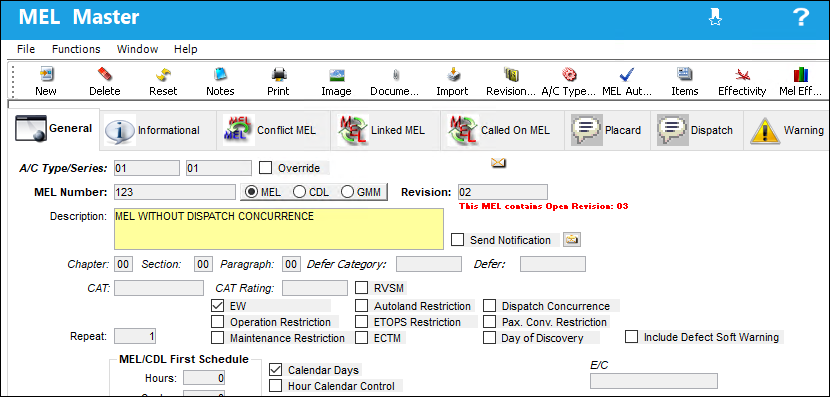Click the icon beside Send Notification

(x=572, y=240)
